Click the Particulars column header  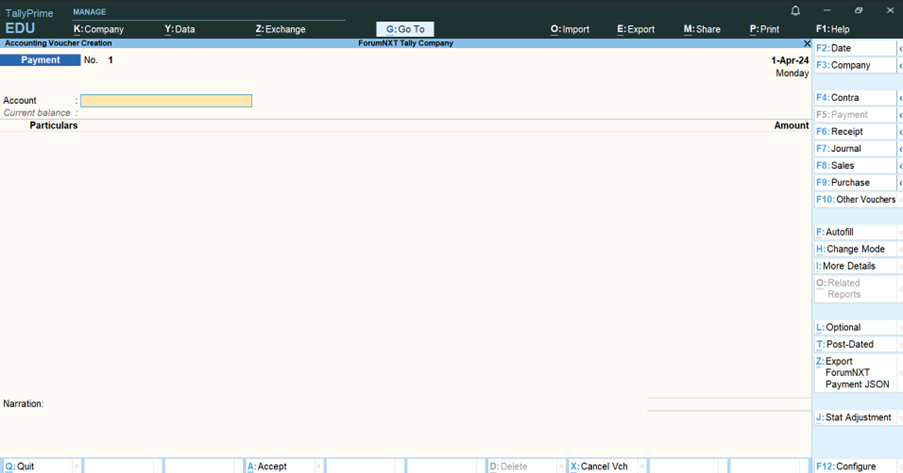[x=54, y=126]
